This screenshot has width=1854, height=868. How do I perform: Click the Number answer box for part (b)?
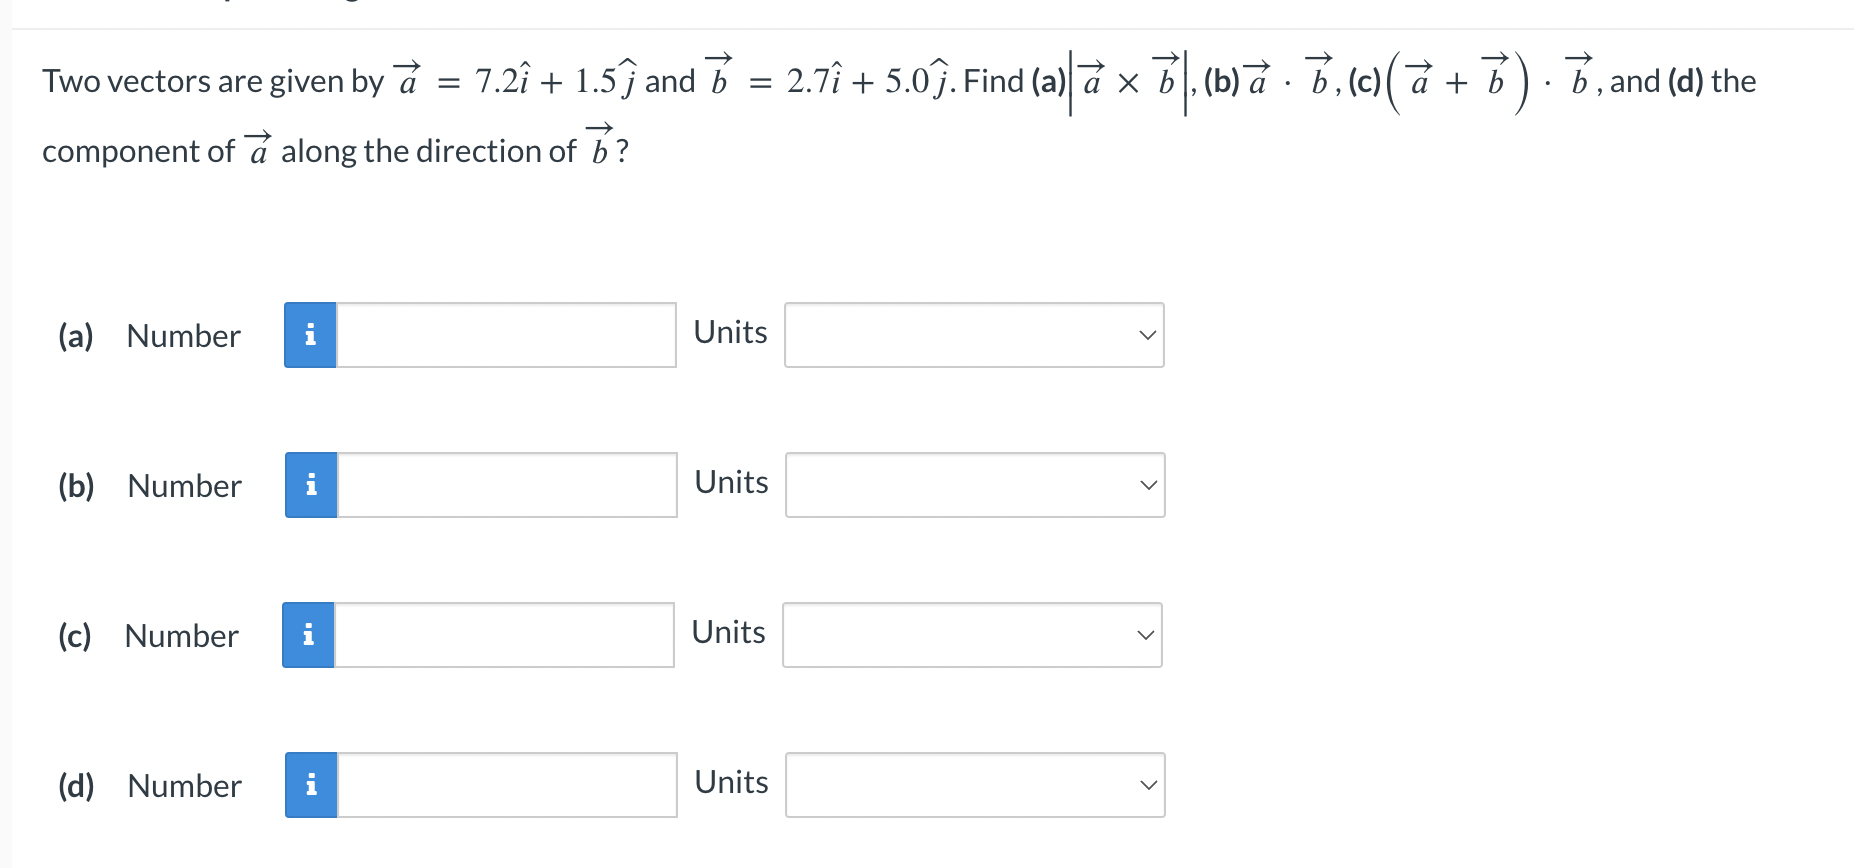(x=505, y=485)
